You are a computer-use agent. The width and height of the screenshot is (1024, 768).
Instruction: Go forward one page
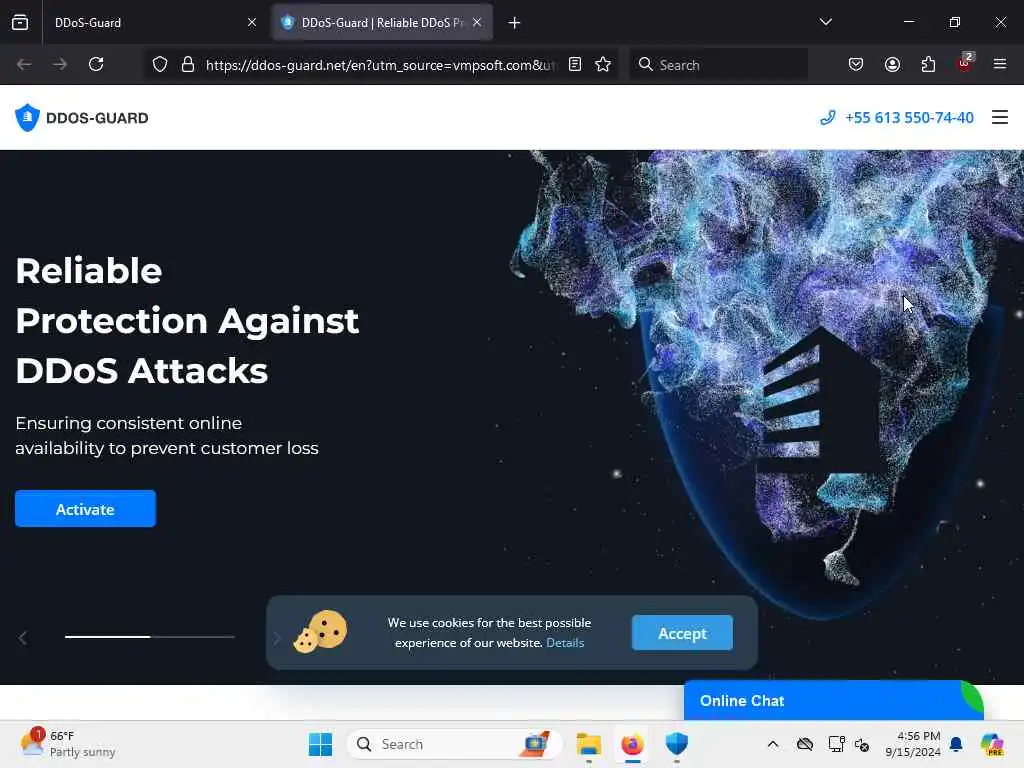[60, 65]
